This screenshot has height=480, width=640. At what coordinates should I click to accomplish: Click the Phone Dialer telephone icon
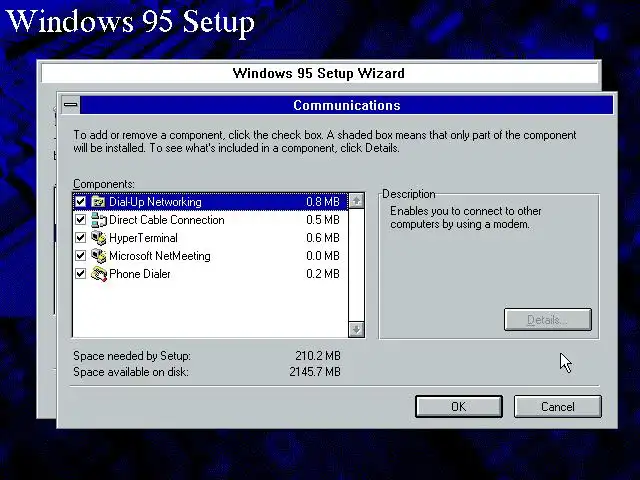(99, 273)
